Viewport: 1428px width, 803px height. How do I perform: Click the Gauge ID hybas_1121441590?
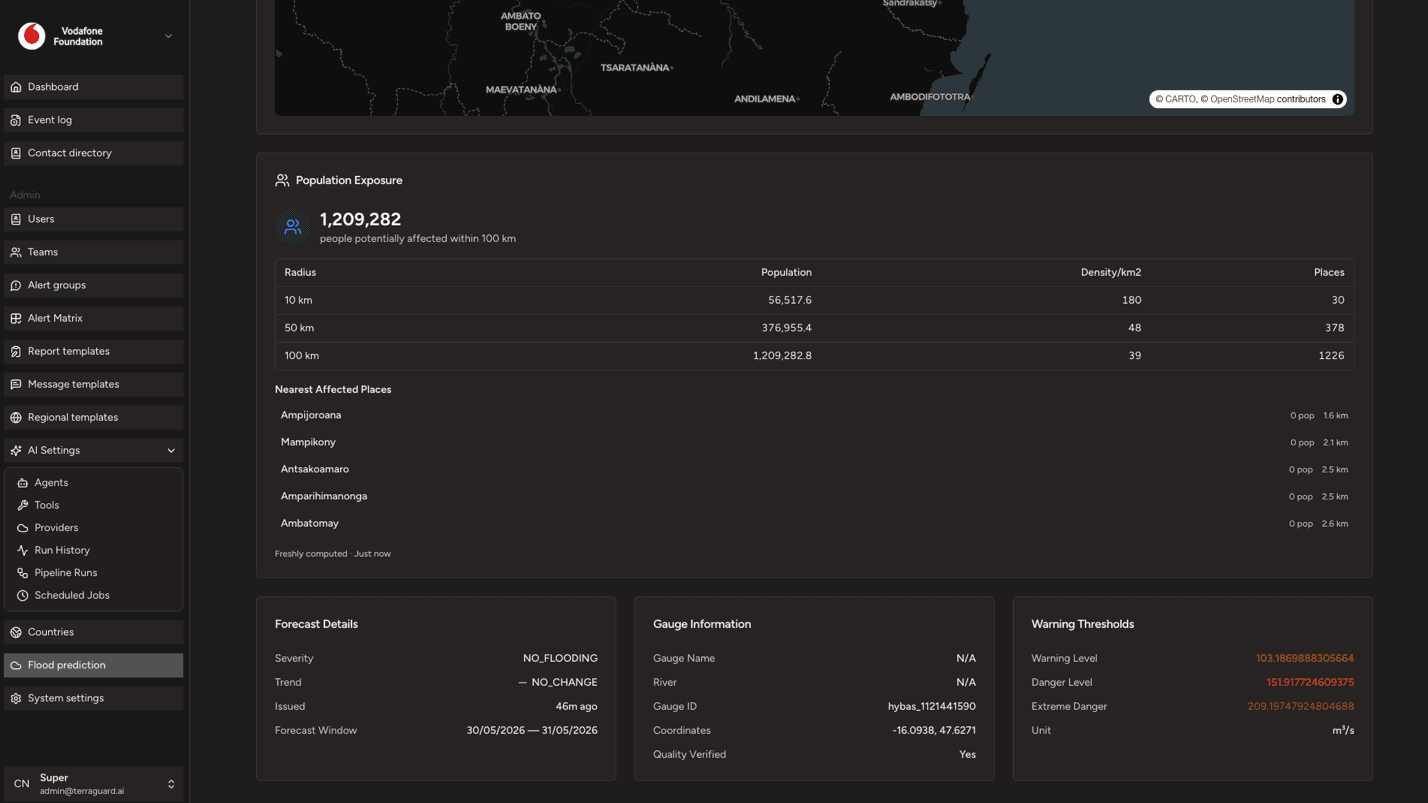coord(932,706)
